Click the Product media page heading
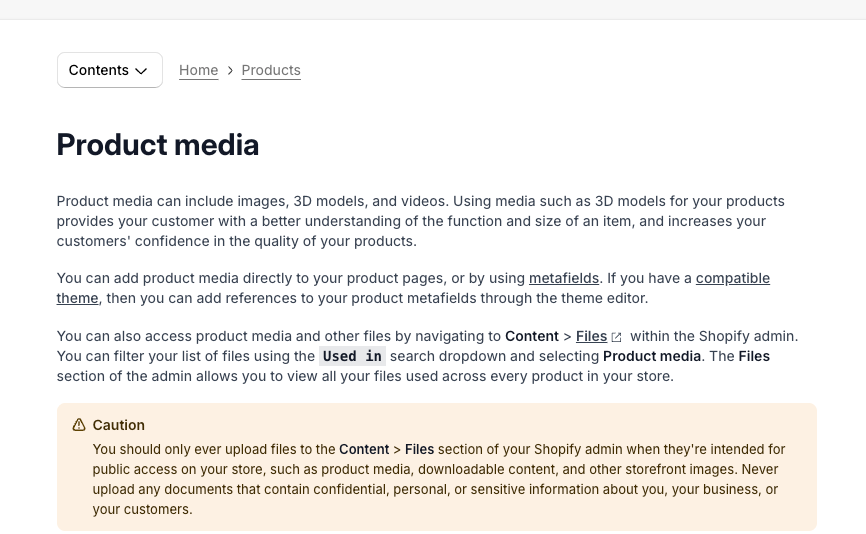The width and height of the screenshot is (866, 534). 158,145
